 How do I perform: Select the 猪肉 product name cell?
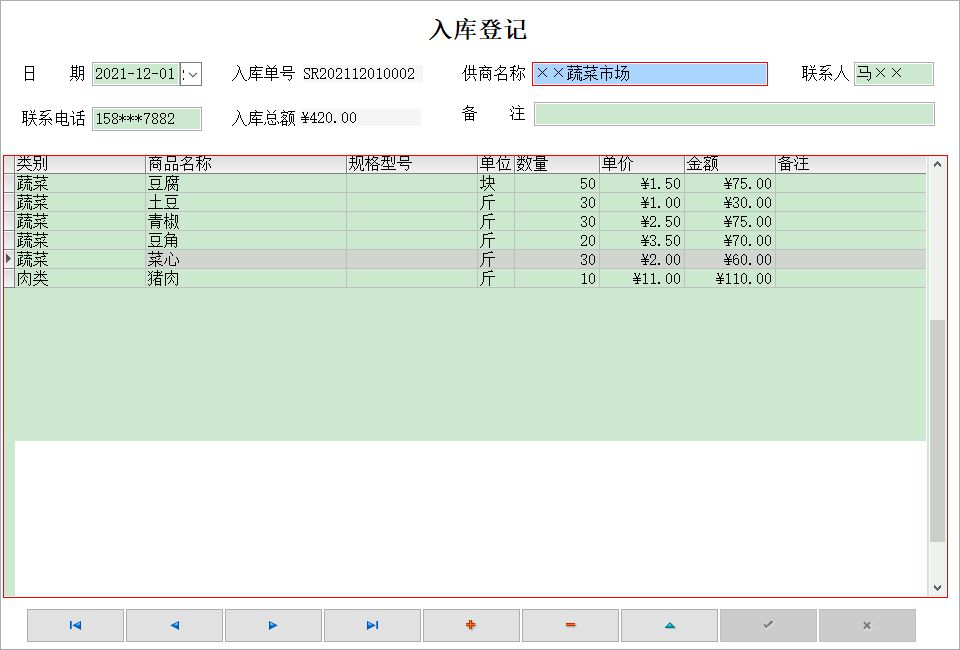click(x=246, y=278)
